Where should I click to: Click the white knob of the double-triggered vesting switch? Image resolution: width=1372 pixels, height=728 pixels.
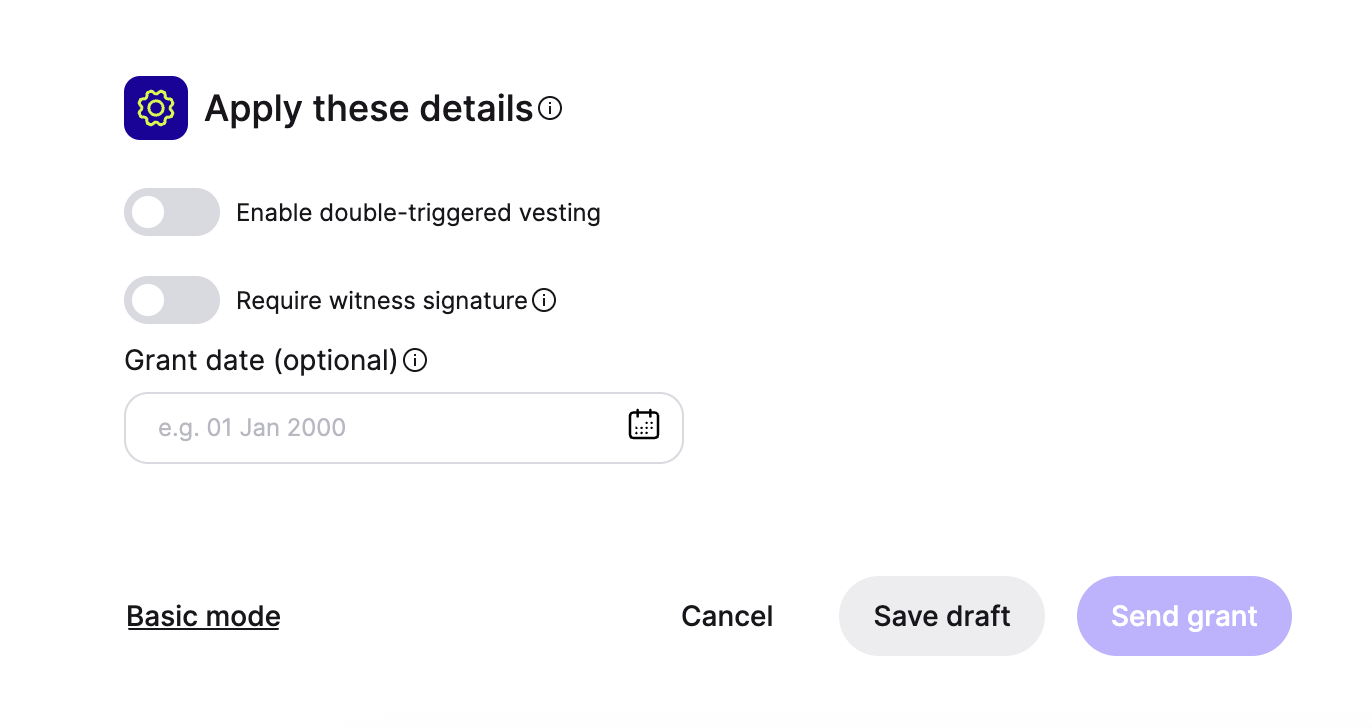pyautogui.click(x=148, y=212)
